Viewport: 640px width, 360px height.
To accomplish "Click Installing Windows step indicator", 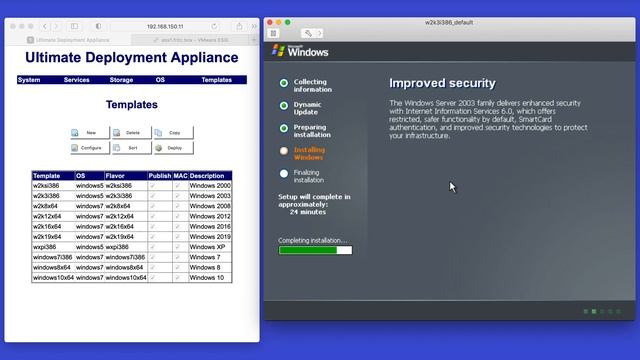I will pos(284,151).
